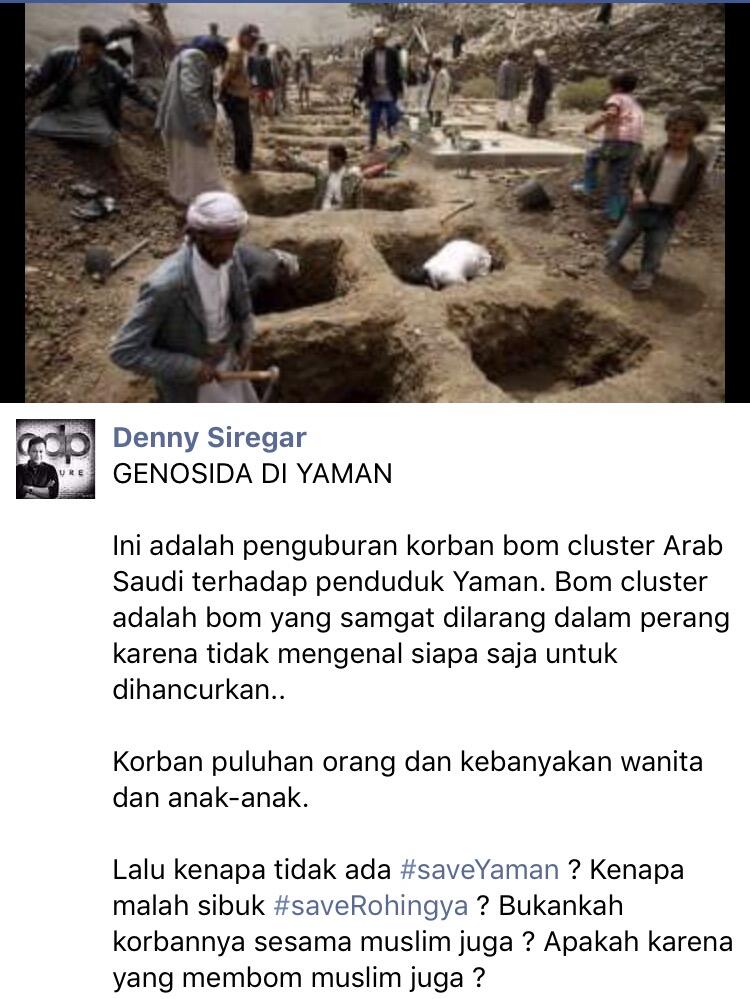Select the GENOSIDA DI YAMAN headline

(252, 474)
